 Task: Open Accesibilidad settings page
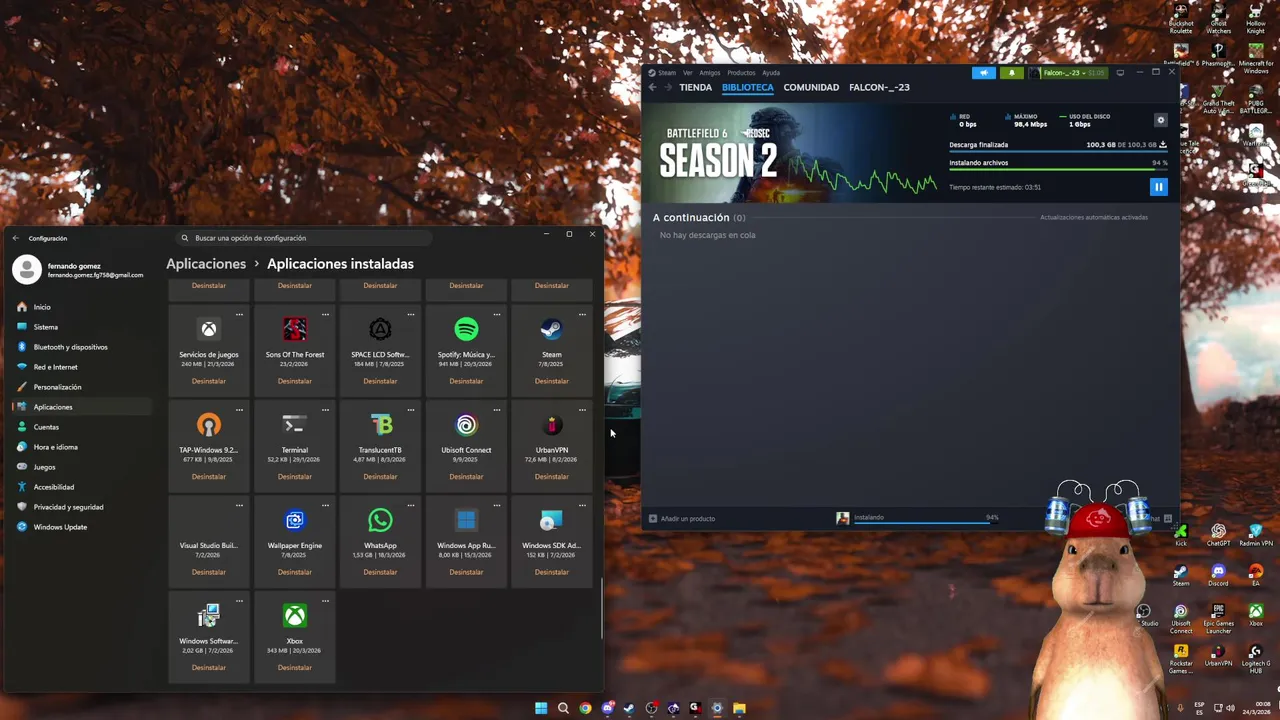[x=83, y=487]
